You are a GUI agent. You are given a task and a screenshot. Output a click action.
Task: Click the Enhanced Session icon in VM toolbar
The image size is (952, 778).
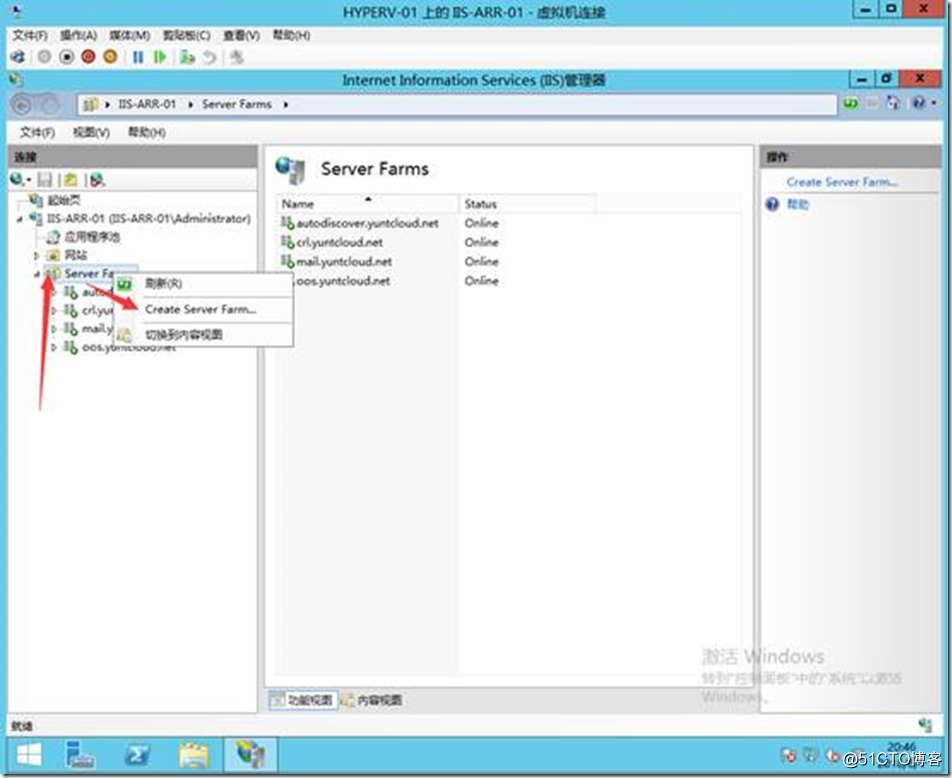(x=237, y=57)
